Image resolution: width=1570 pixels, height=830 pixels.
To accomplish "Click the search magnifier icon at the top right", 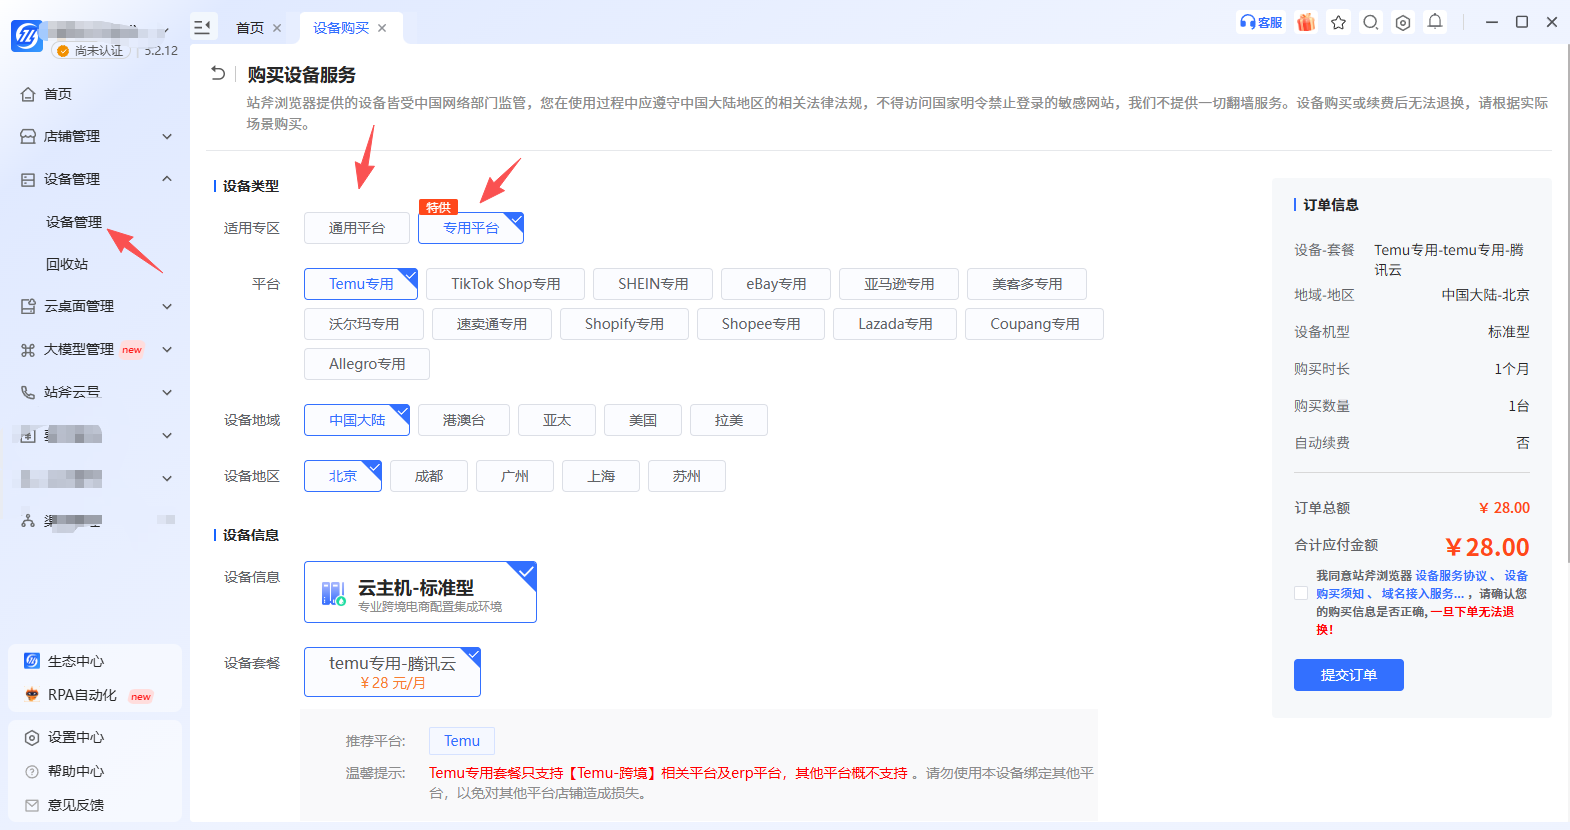I will point(1371,22).
